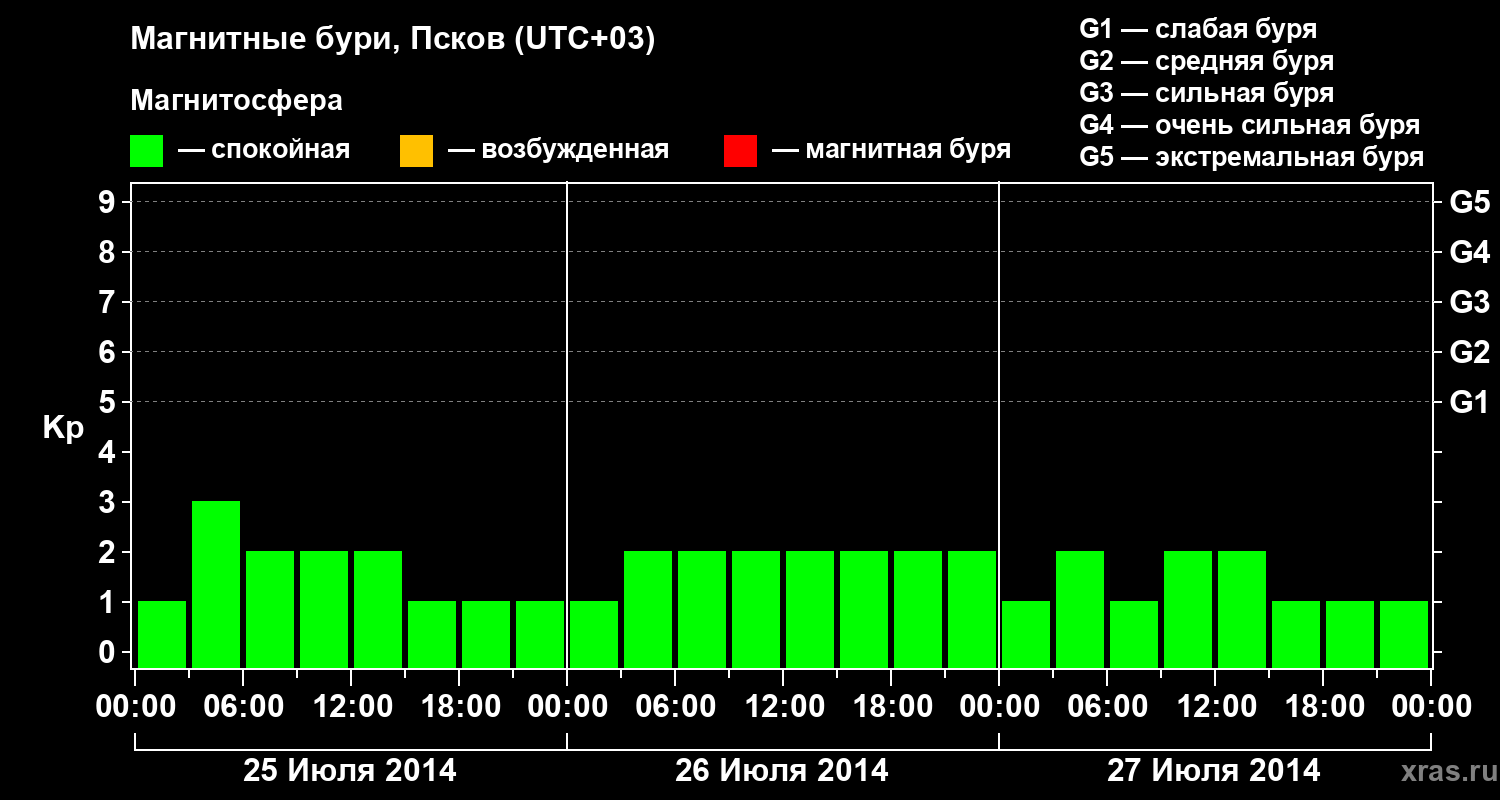Click the 'G5 — экстремальная буря' line
Viewport: 1500px width, 800px height.
pos(1252,157)
